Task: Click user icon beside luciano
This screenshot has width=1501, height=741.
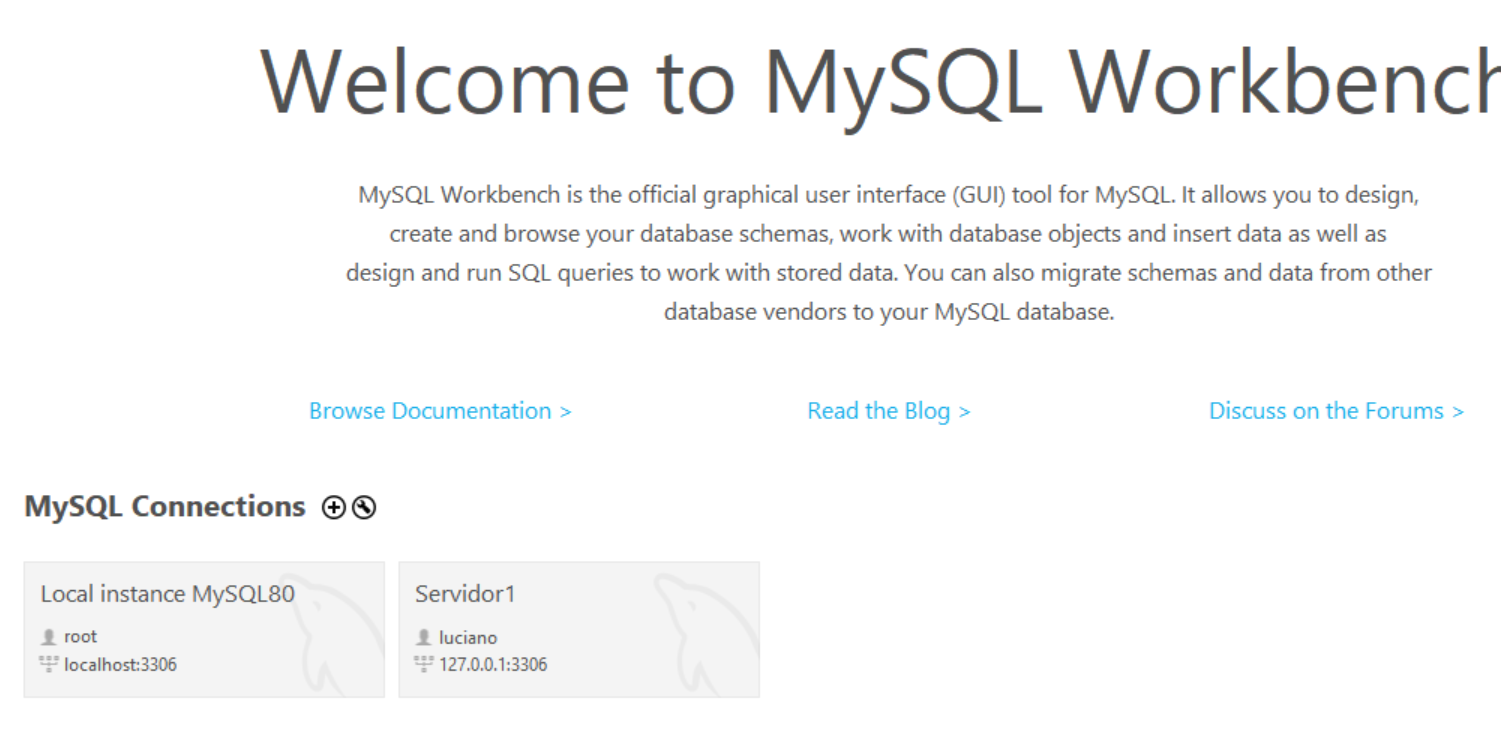Action: [x=423, y=637]
